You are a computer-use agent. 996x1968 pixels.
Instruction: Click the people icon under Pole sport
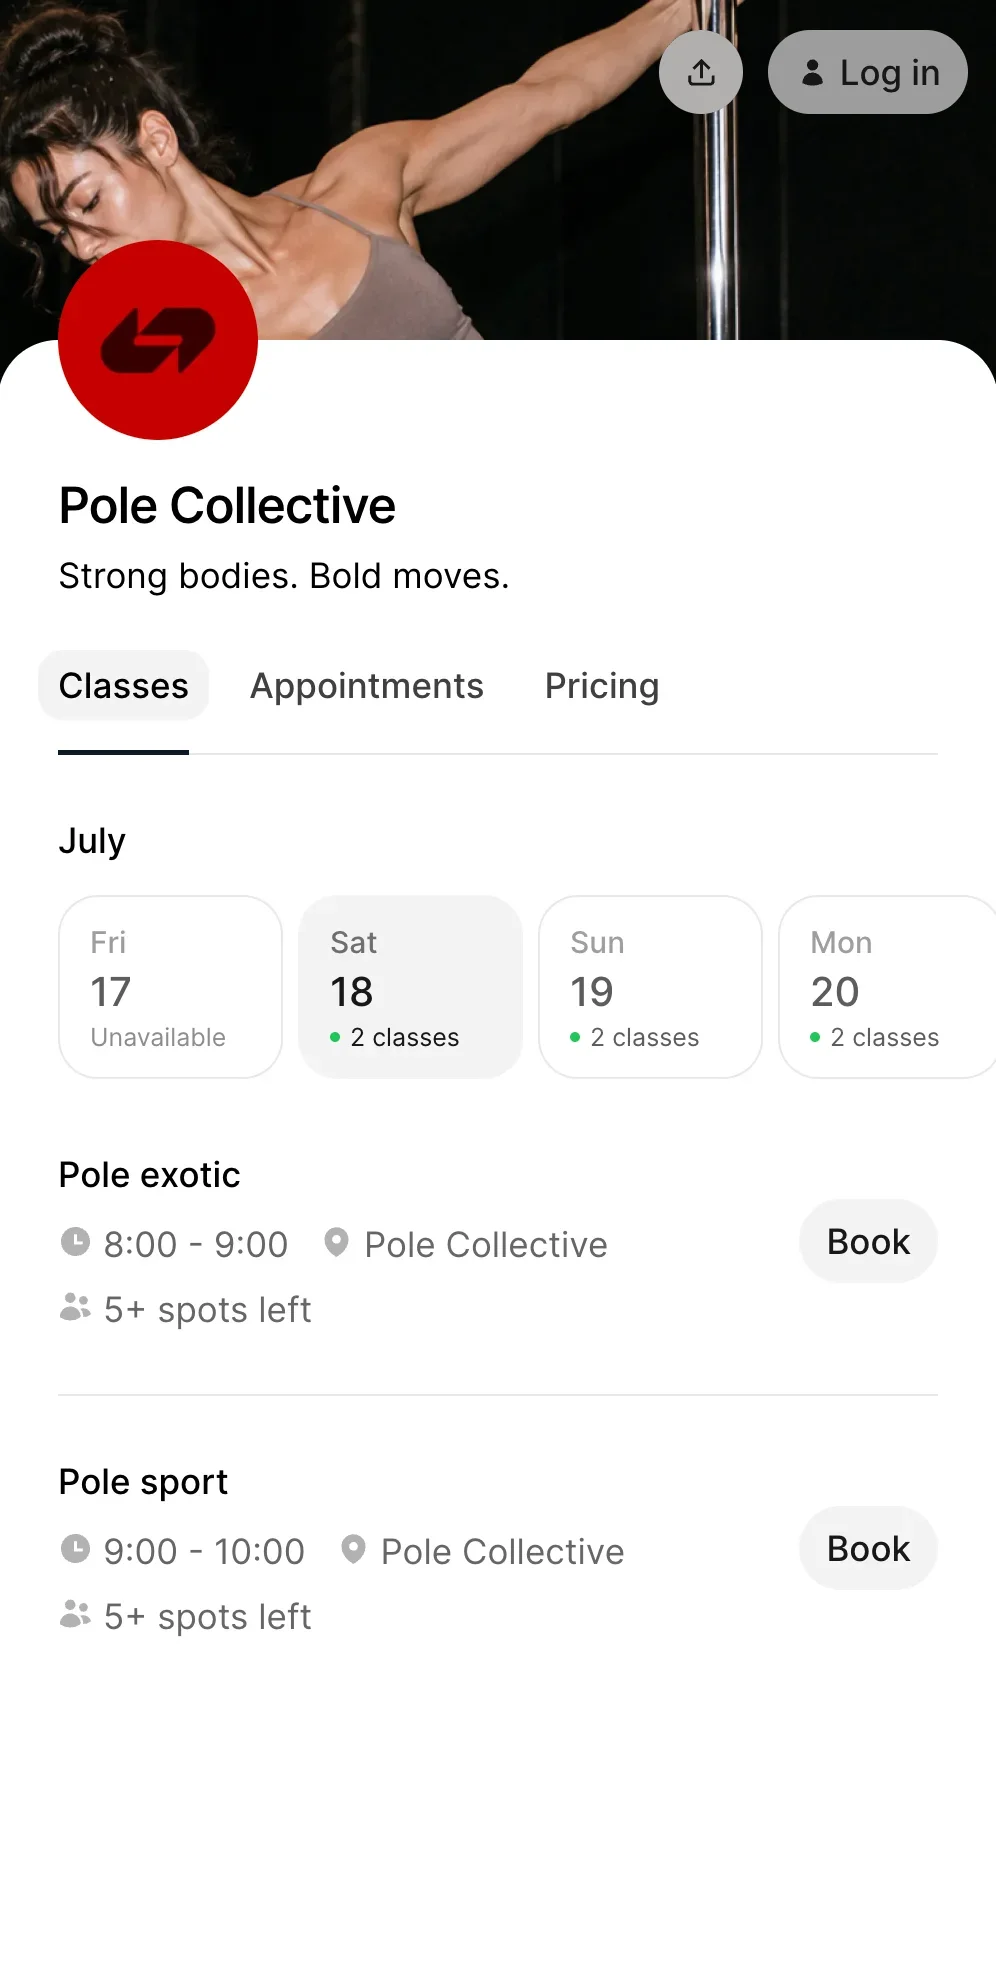coord(75,1614)
